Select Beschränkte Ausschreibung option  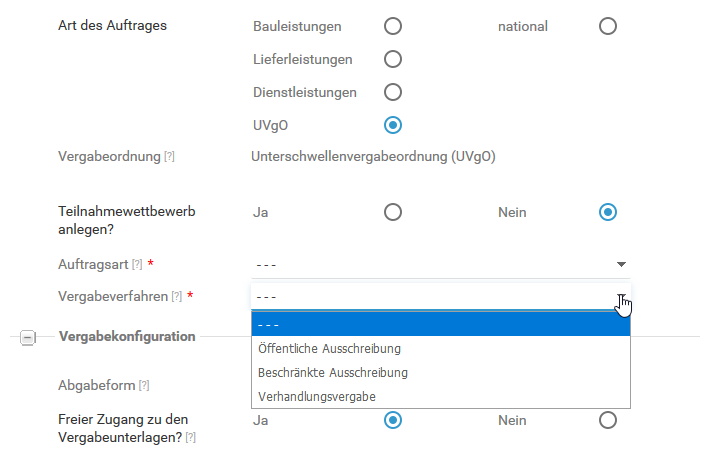point(332,373)
